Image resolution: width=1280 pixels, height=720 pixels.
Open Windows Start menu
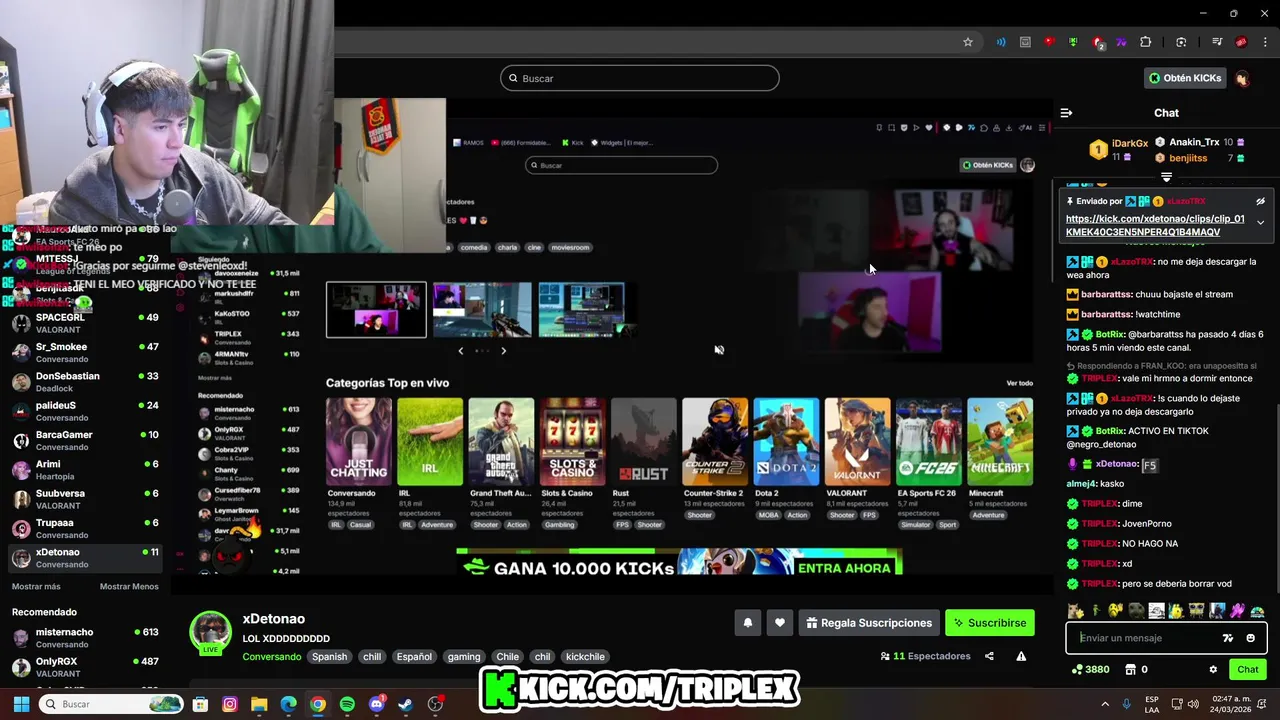tap(21, 704)
